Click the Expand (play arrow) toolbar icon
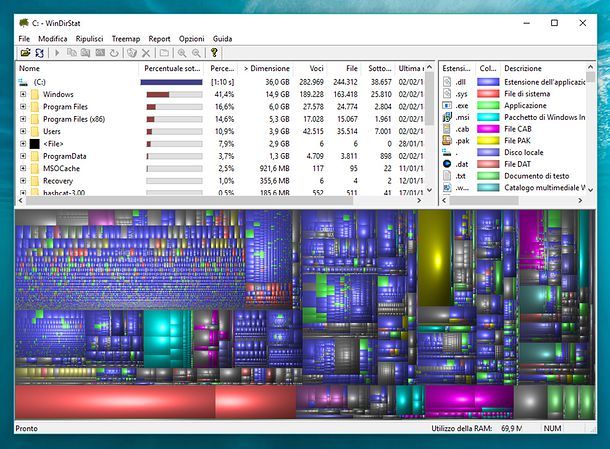This screenshot has width=610, height=449. (x=57, y=53)
